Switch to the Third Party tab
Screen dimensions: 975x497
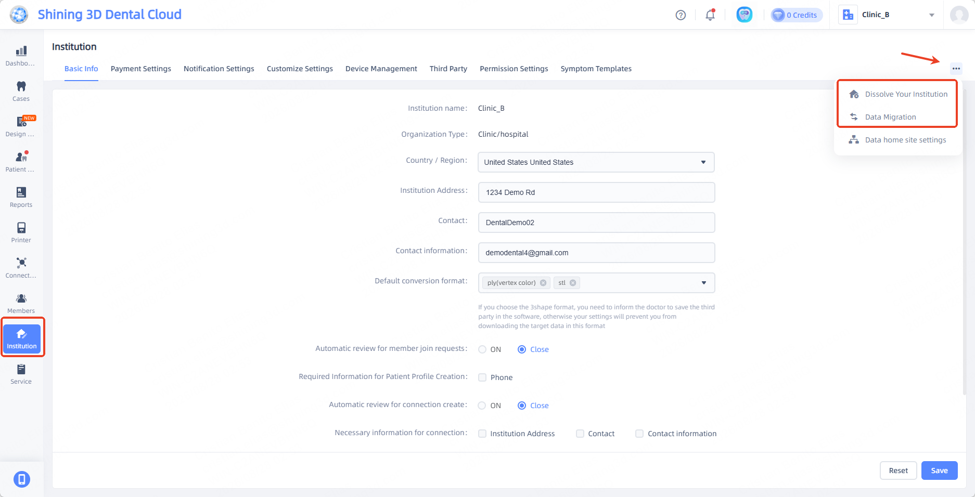pos(448,68)
